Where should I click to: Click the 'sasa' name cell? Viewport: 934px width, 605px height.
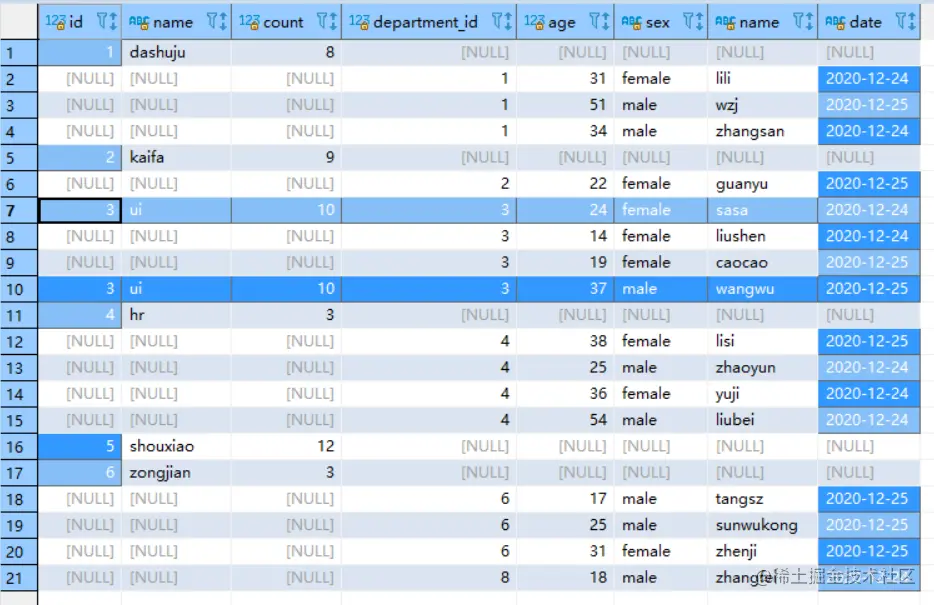pyautogui.click(x=763, y=210)
